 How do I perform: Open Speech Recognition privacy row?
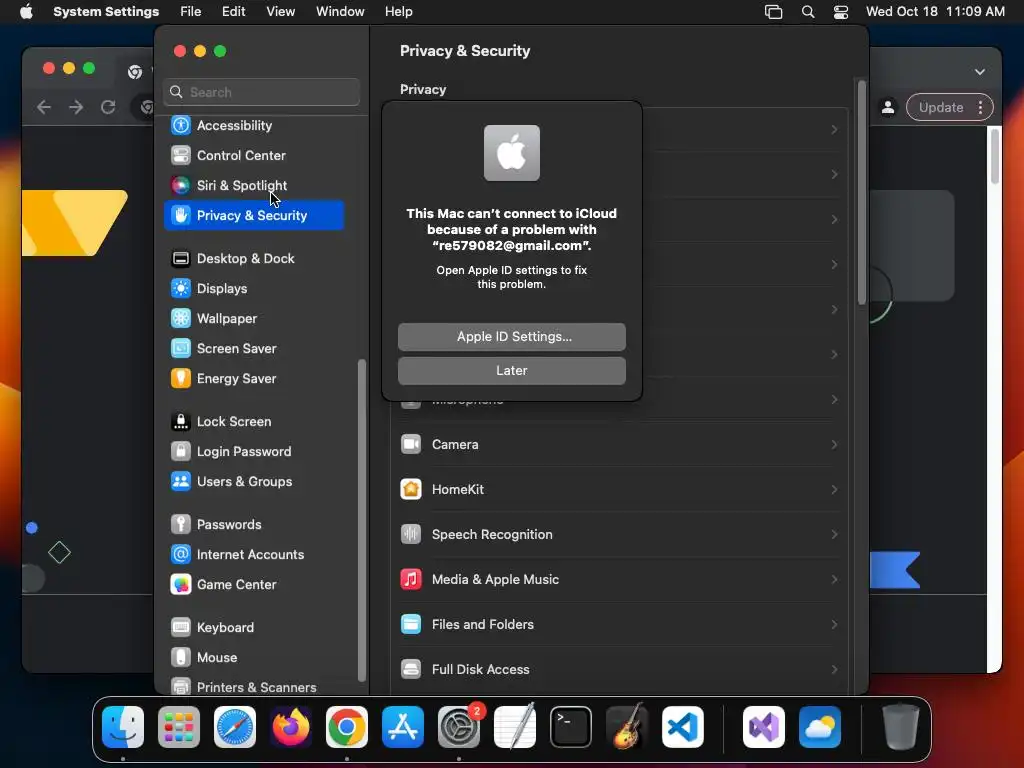click(619, 535)
